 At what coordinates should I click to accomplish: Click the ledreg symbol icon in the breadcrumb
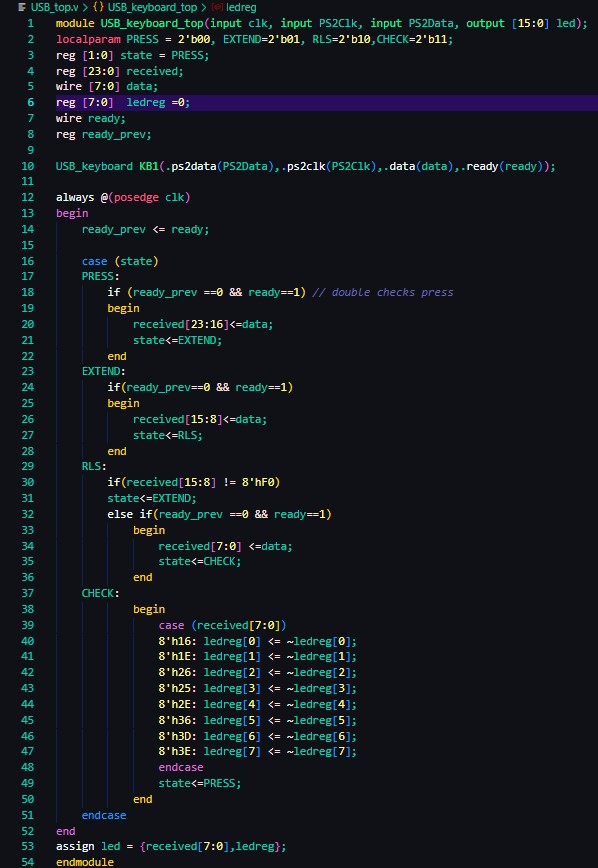tap(218, 7)
